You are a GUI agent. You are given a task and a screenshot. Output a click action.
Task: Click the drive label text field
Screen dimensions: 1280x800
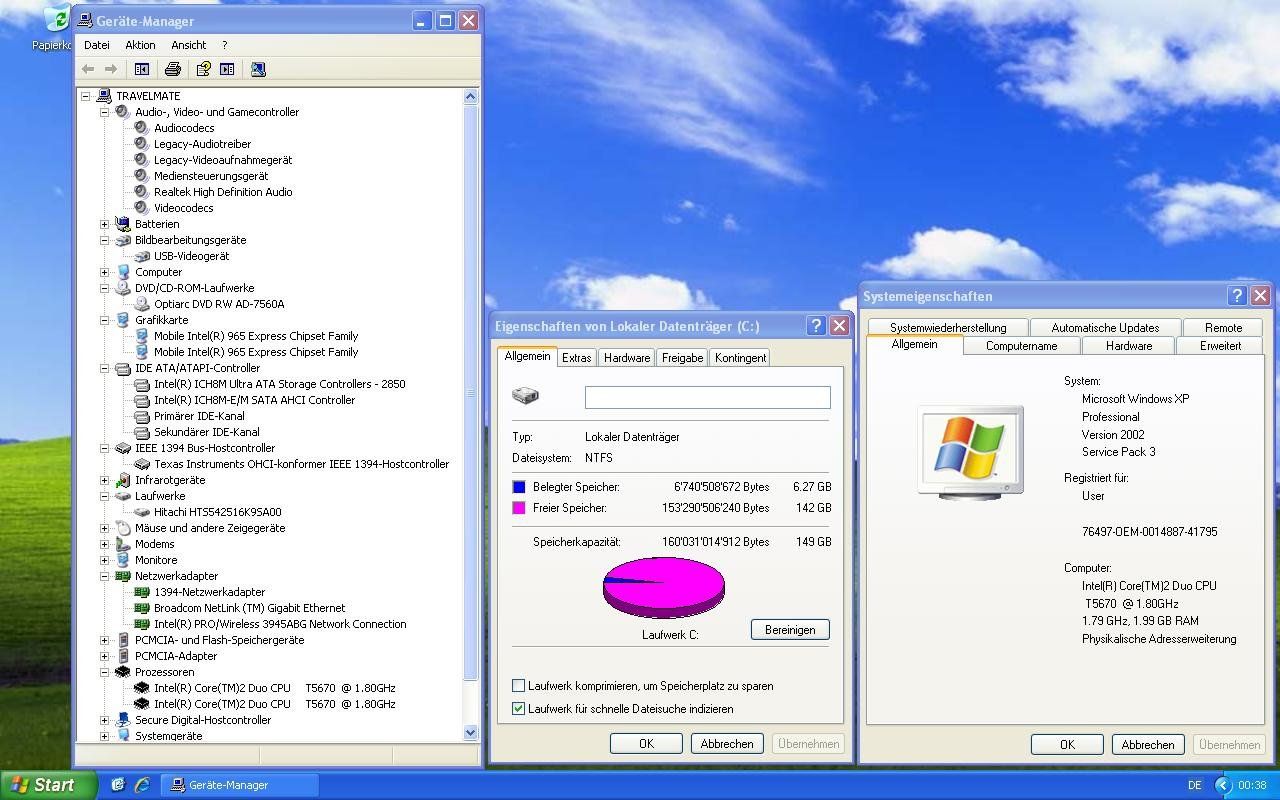pos(708,397)
